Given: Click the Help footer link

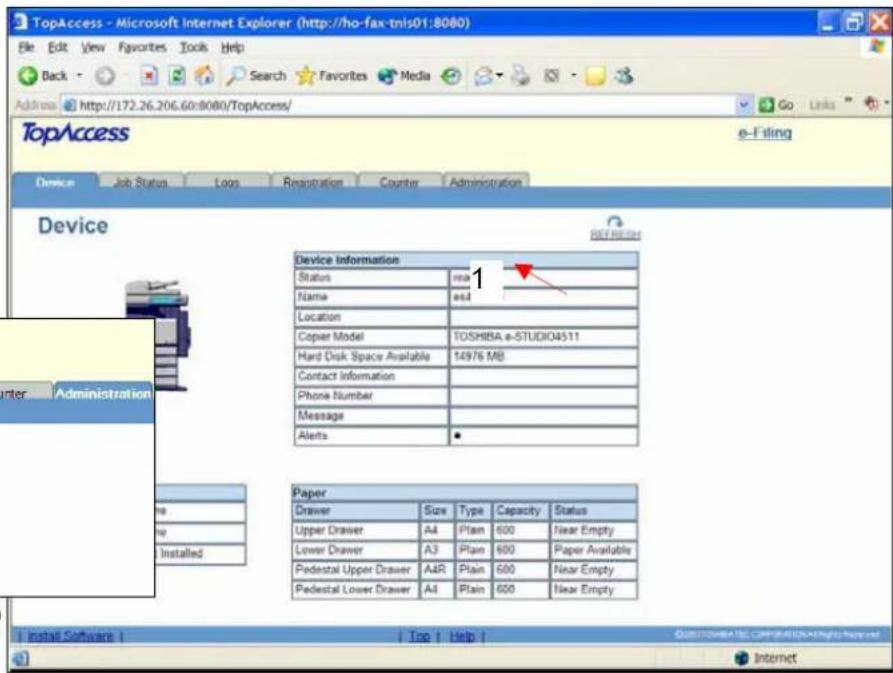Looking at the screenshot, I should point(462,636).
